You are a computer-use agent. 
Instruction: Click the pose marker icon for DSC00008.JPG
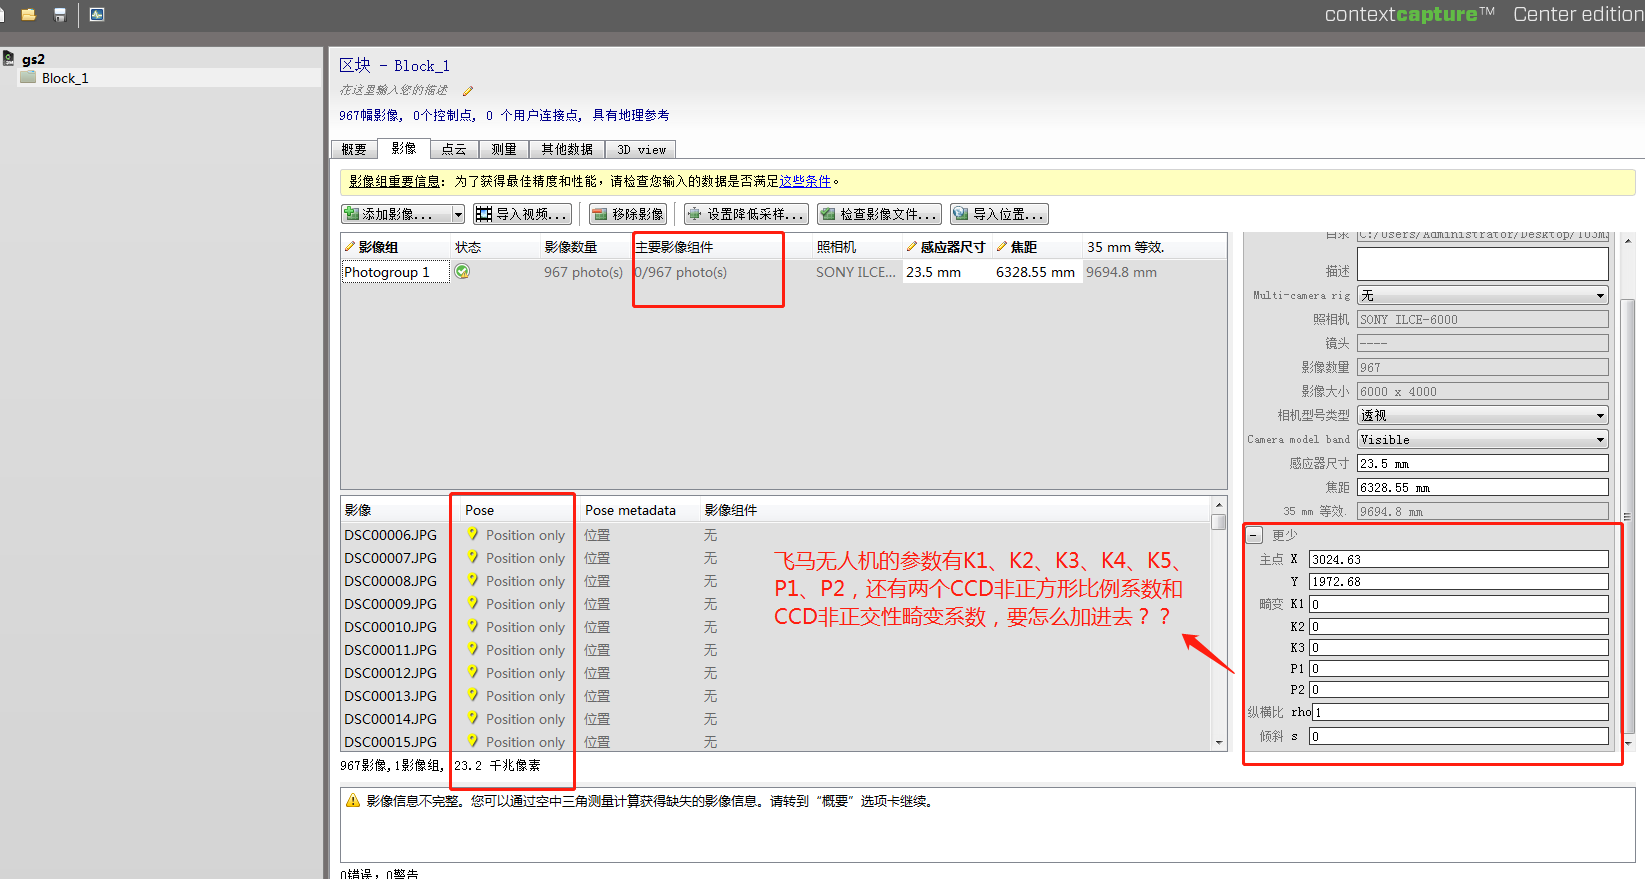[x=473, y=580]
